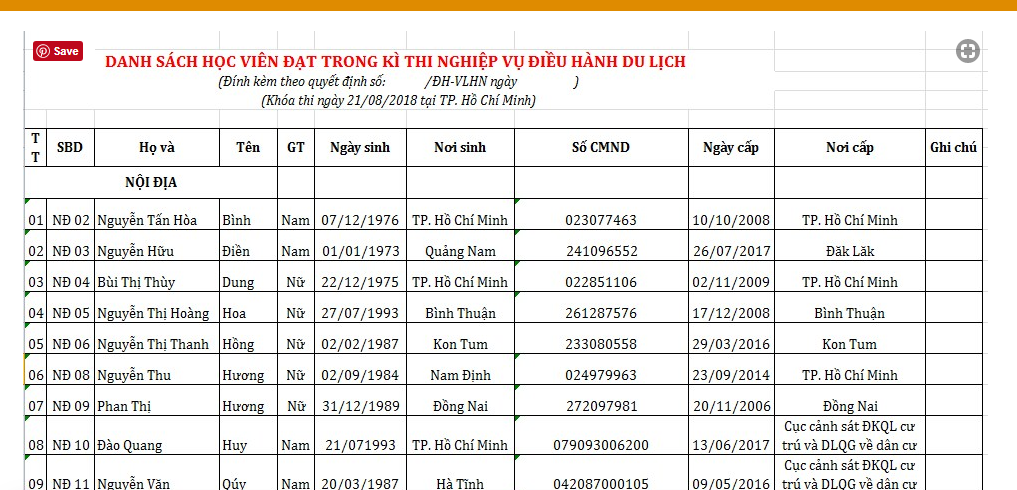Screen dimensions: 1017x490
Task: Click the 'NỘI ĐỊA' section row
Action: coord(151,183)
